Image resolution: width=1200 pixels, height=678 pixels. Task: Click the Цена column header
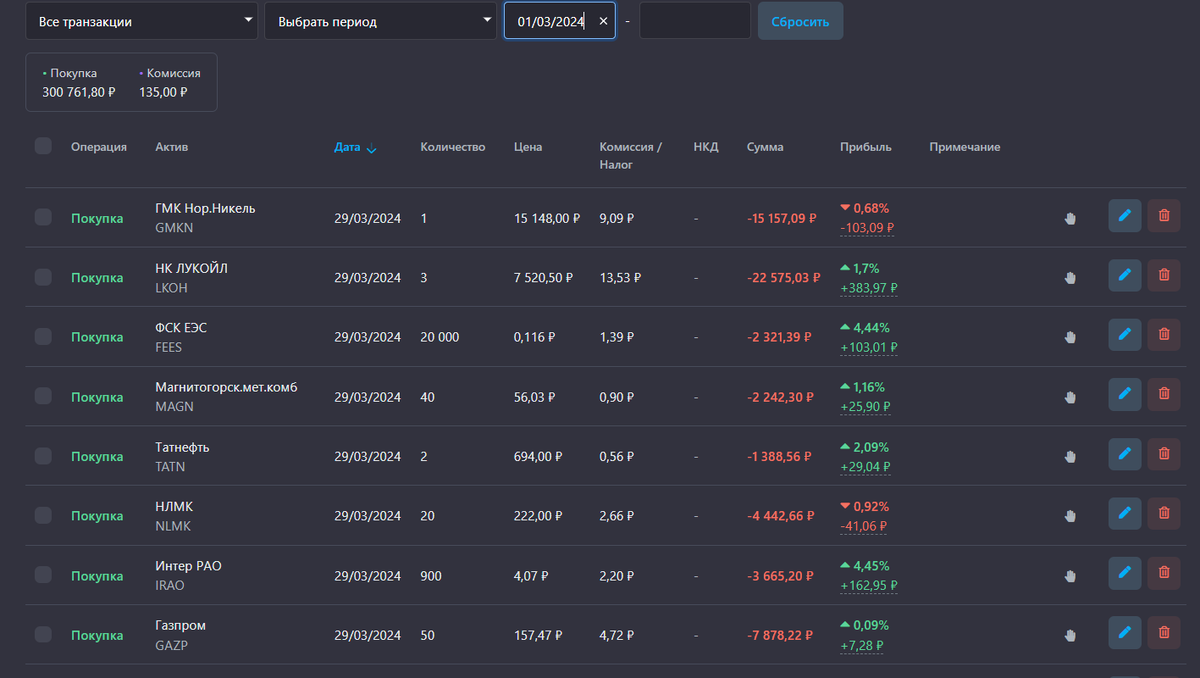click(x=528, y=147)
